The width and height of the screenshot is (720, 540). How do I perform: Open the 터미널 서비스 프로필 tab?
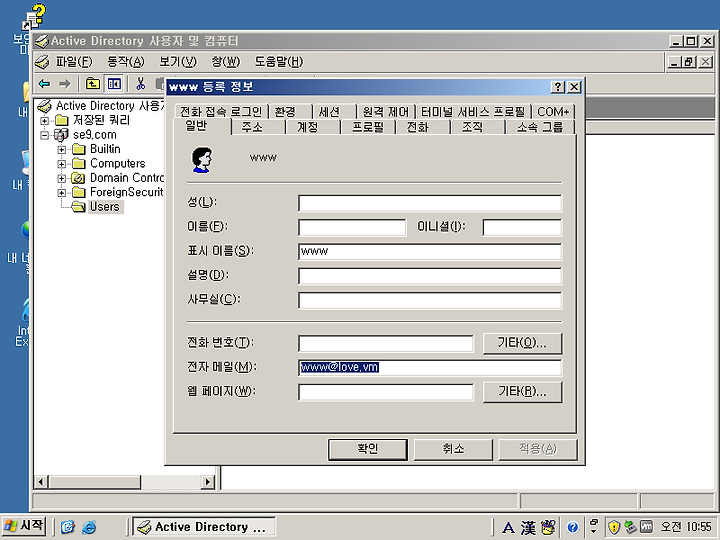(x=473, y=112)
